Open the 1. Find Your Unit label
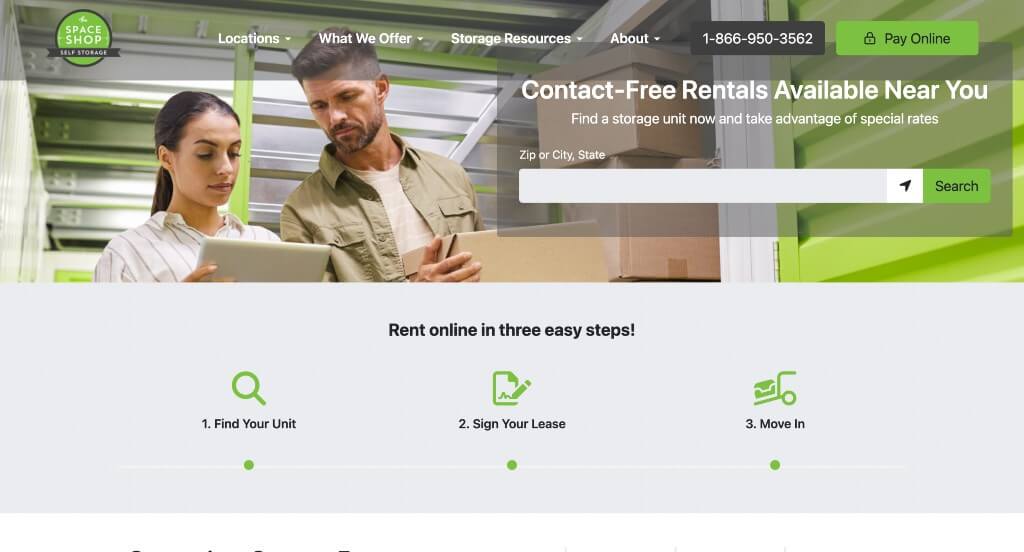The width and height of the screenshot is (1024, 552). tap(249, 424)
